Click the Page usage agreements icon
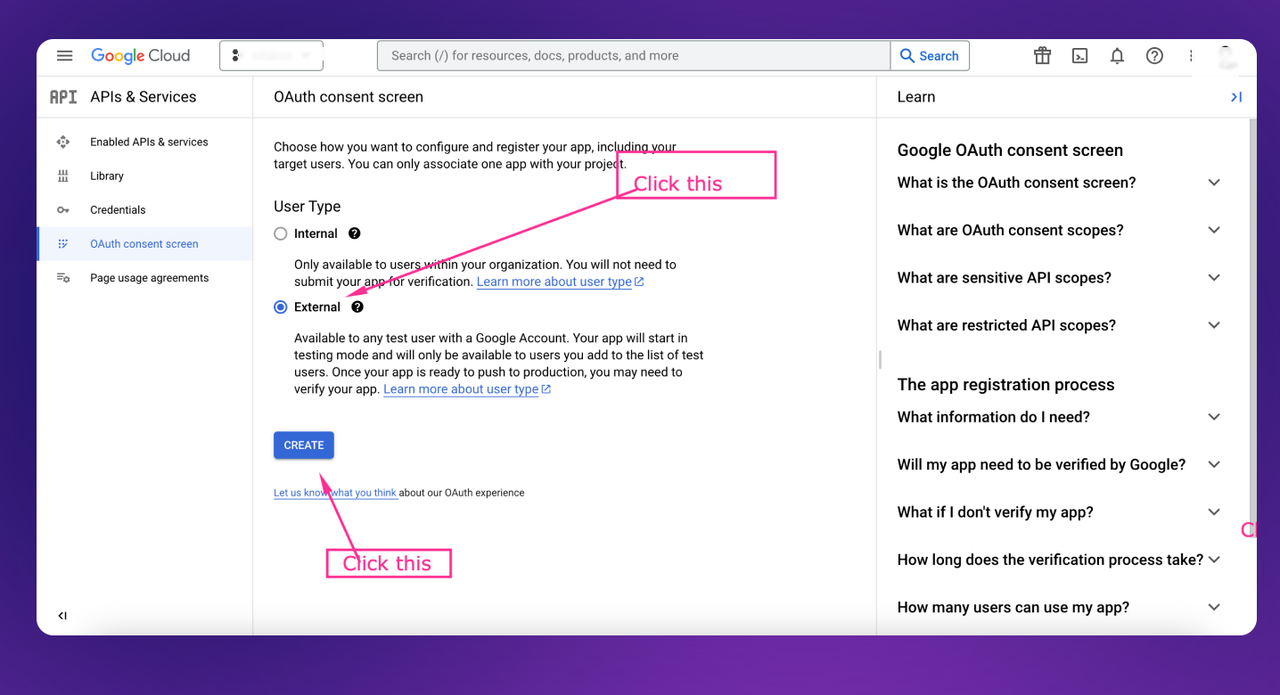1280x695 pixels. point(63,278)
